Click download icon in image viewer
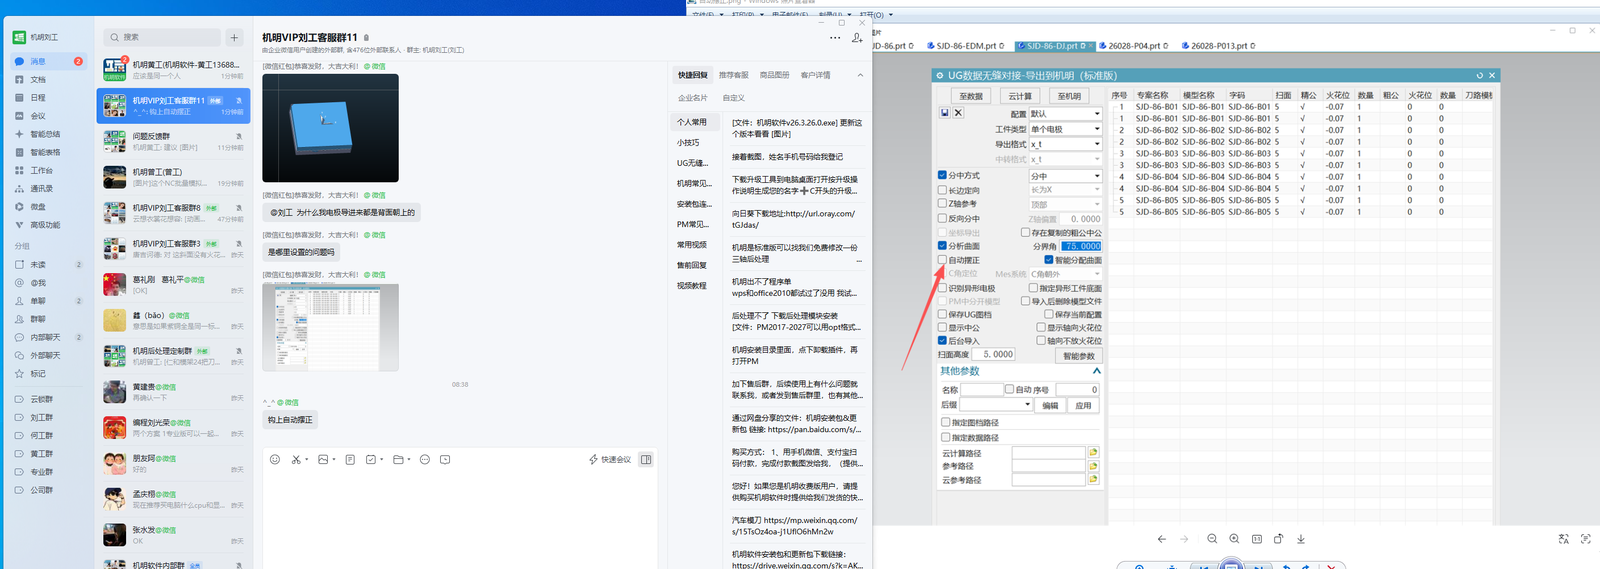The width and height of the screenshot is (1600, 569). (1301, 538)
